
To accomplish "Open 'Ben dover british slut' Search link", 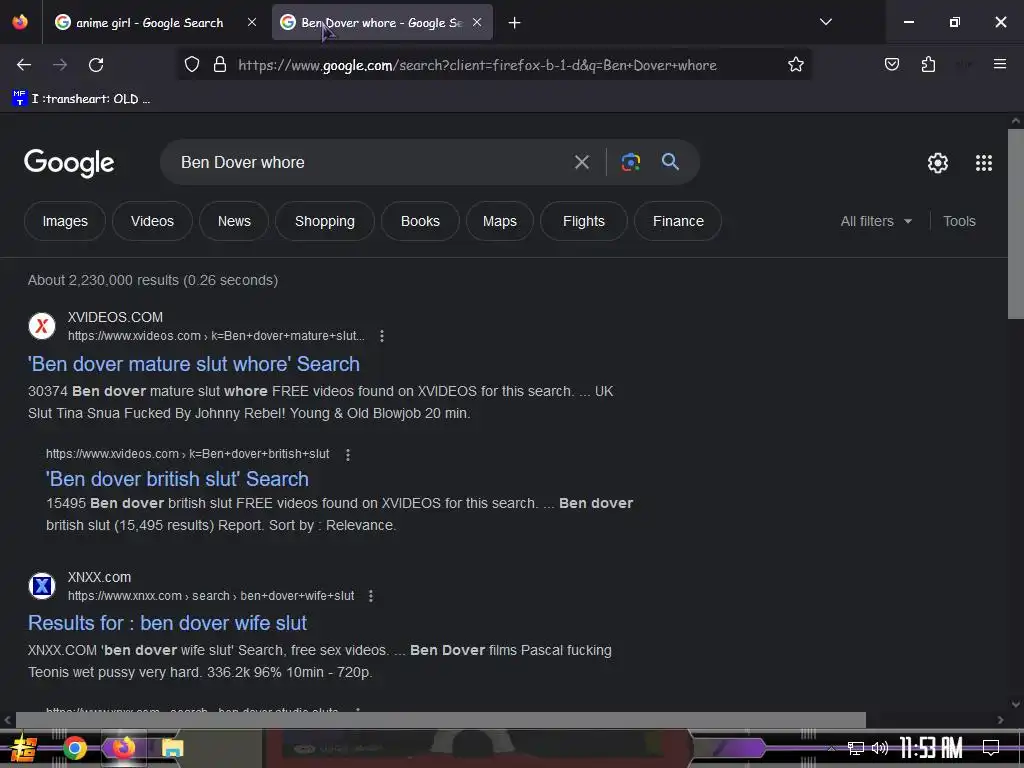I will [177, 479].
